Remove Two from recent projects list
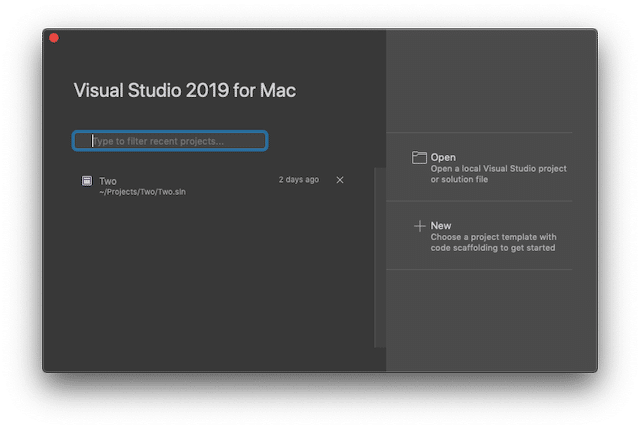640x429 pixels. pos(340,180)
